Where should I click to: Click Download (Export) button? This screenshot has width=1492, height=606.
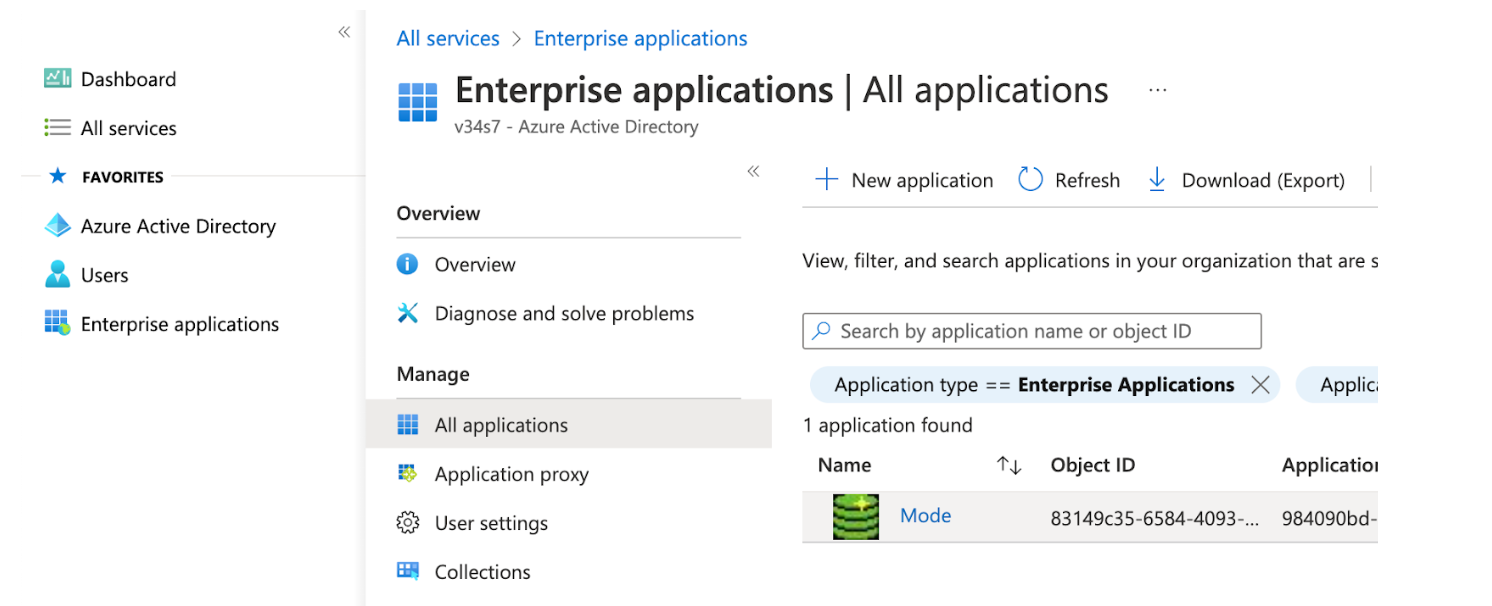click(x=1246, y=180)
